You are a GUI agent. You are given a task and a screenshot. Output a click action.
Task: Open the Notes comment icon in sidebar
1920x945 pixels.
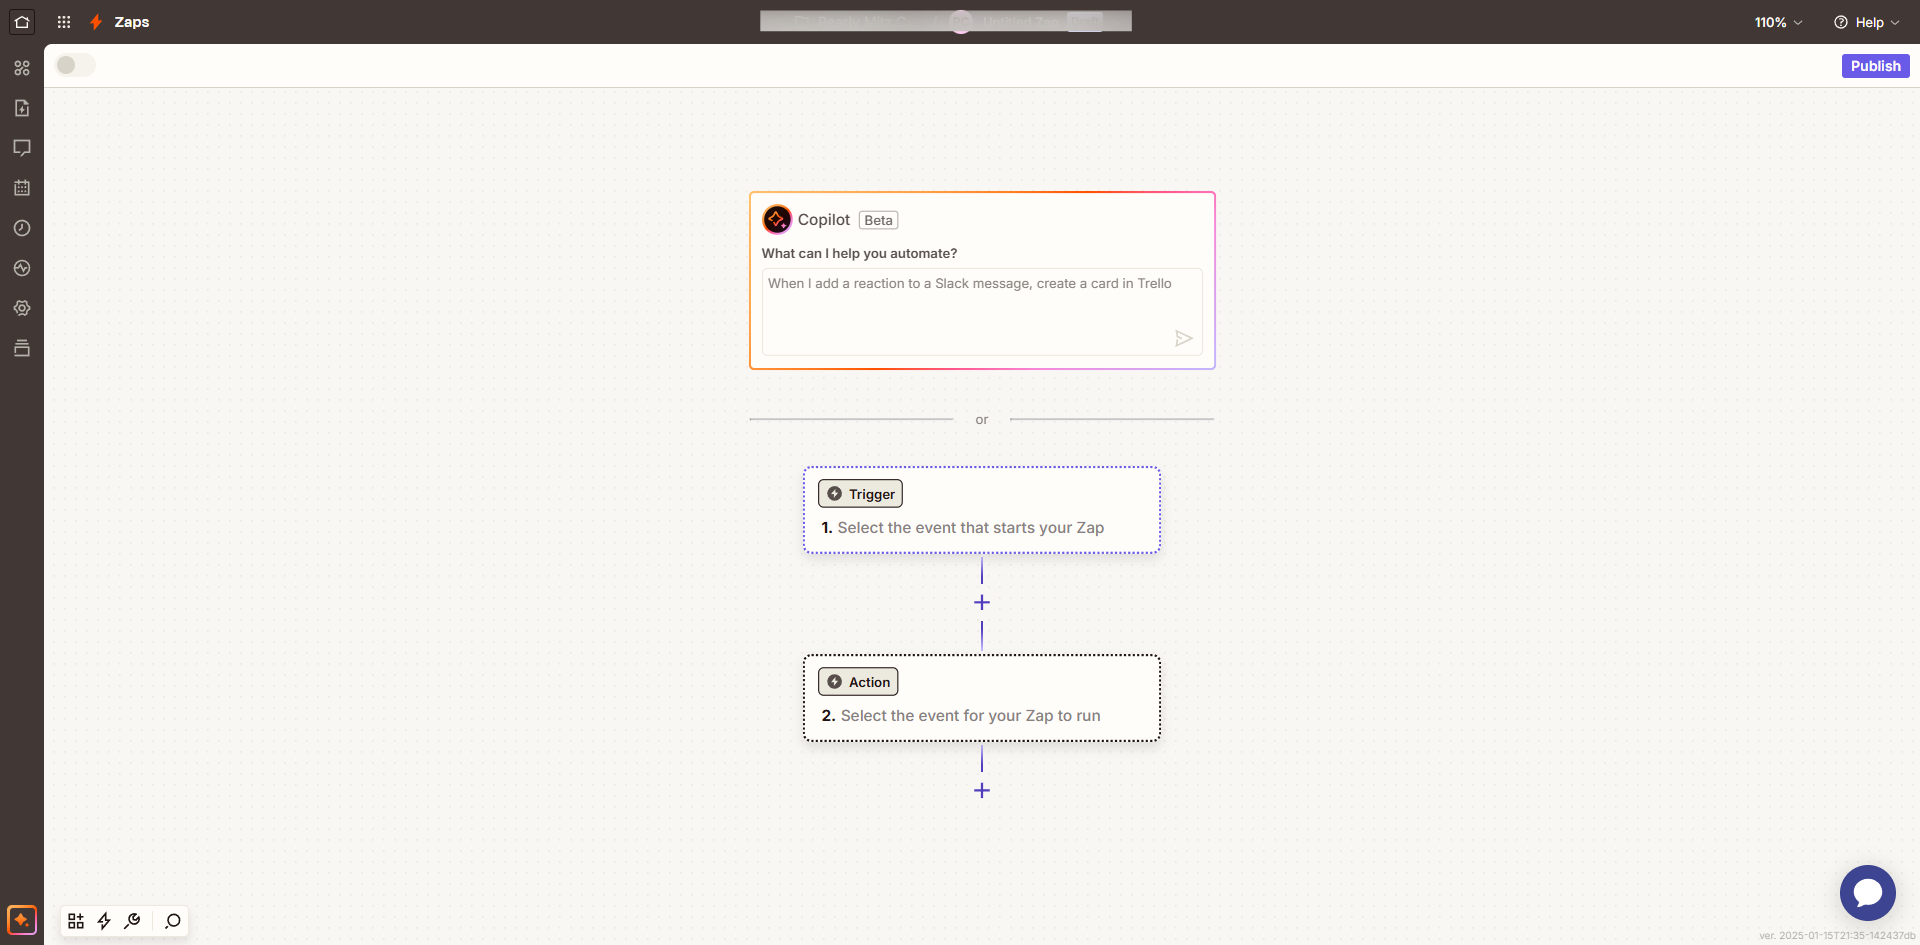pos(22,148)
